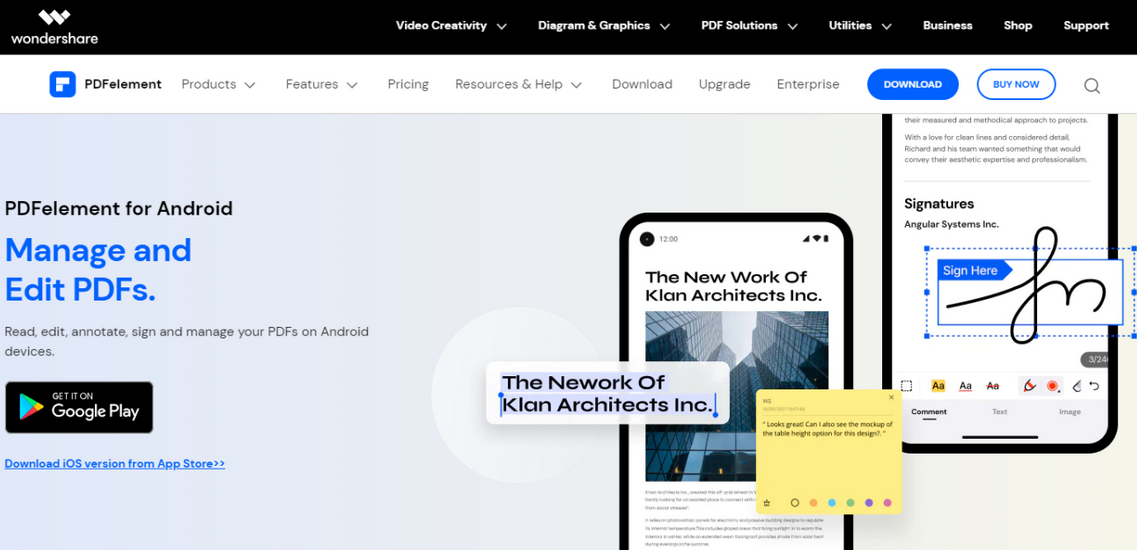Expand the Video Creativity menu

(x=450, y=25)
